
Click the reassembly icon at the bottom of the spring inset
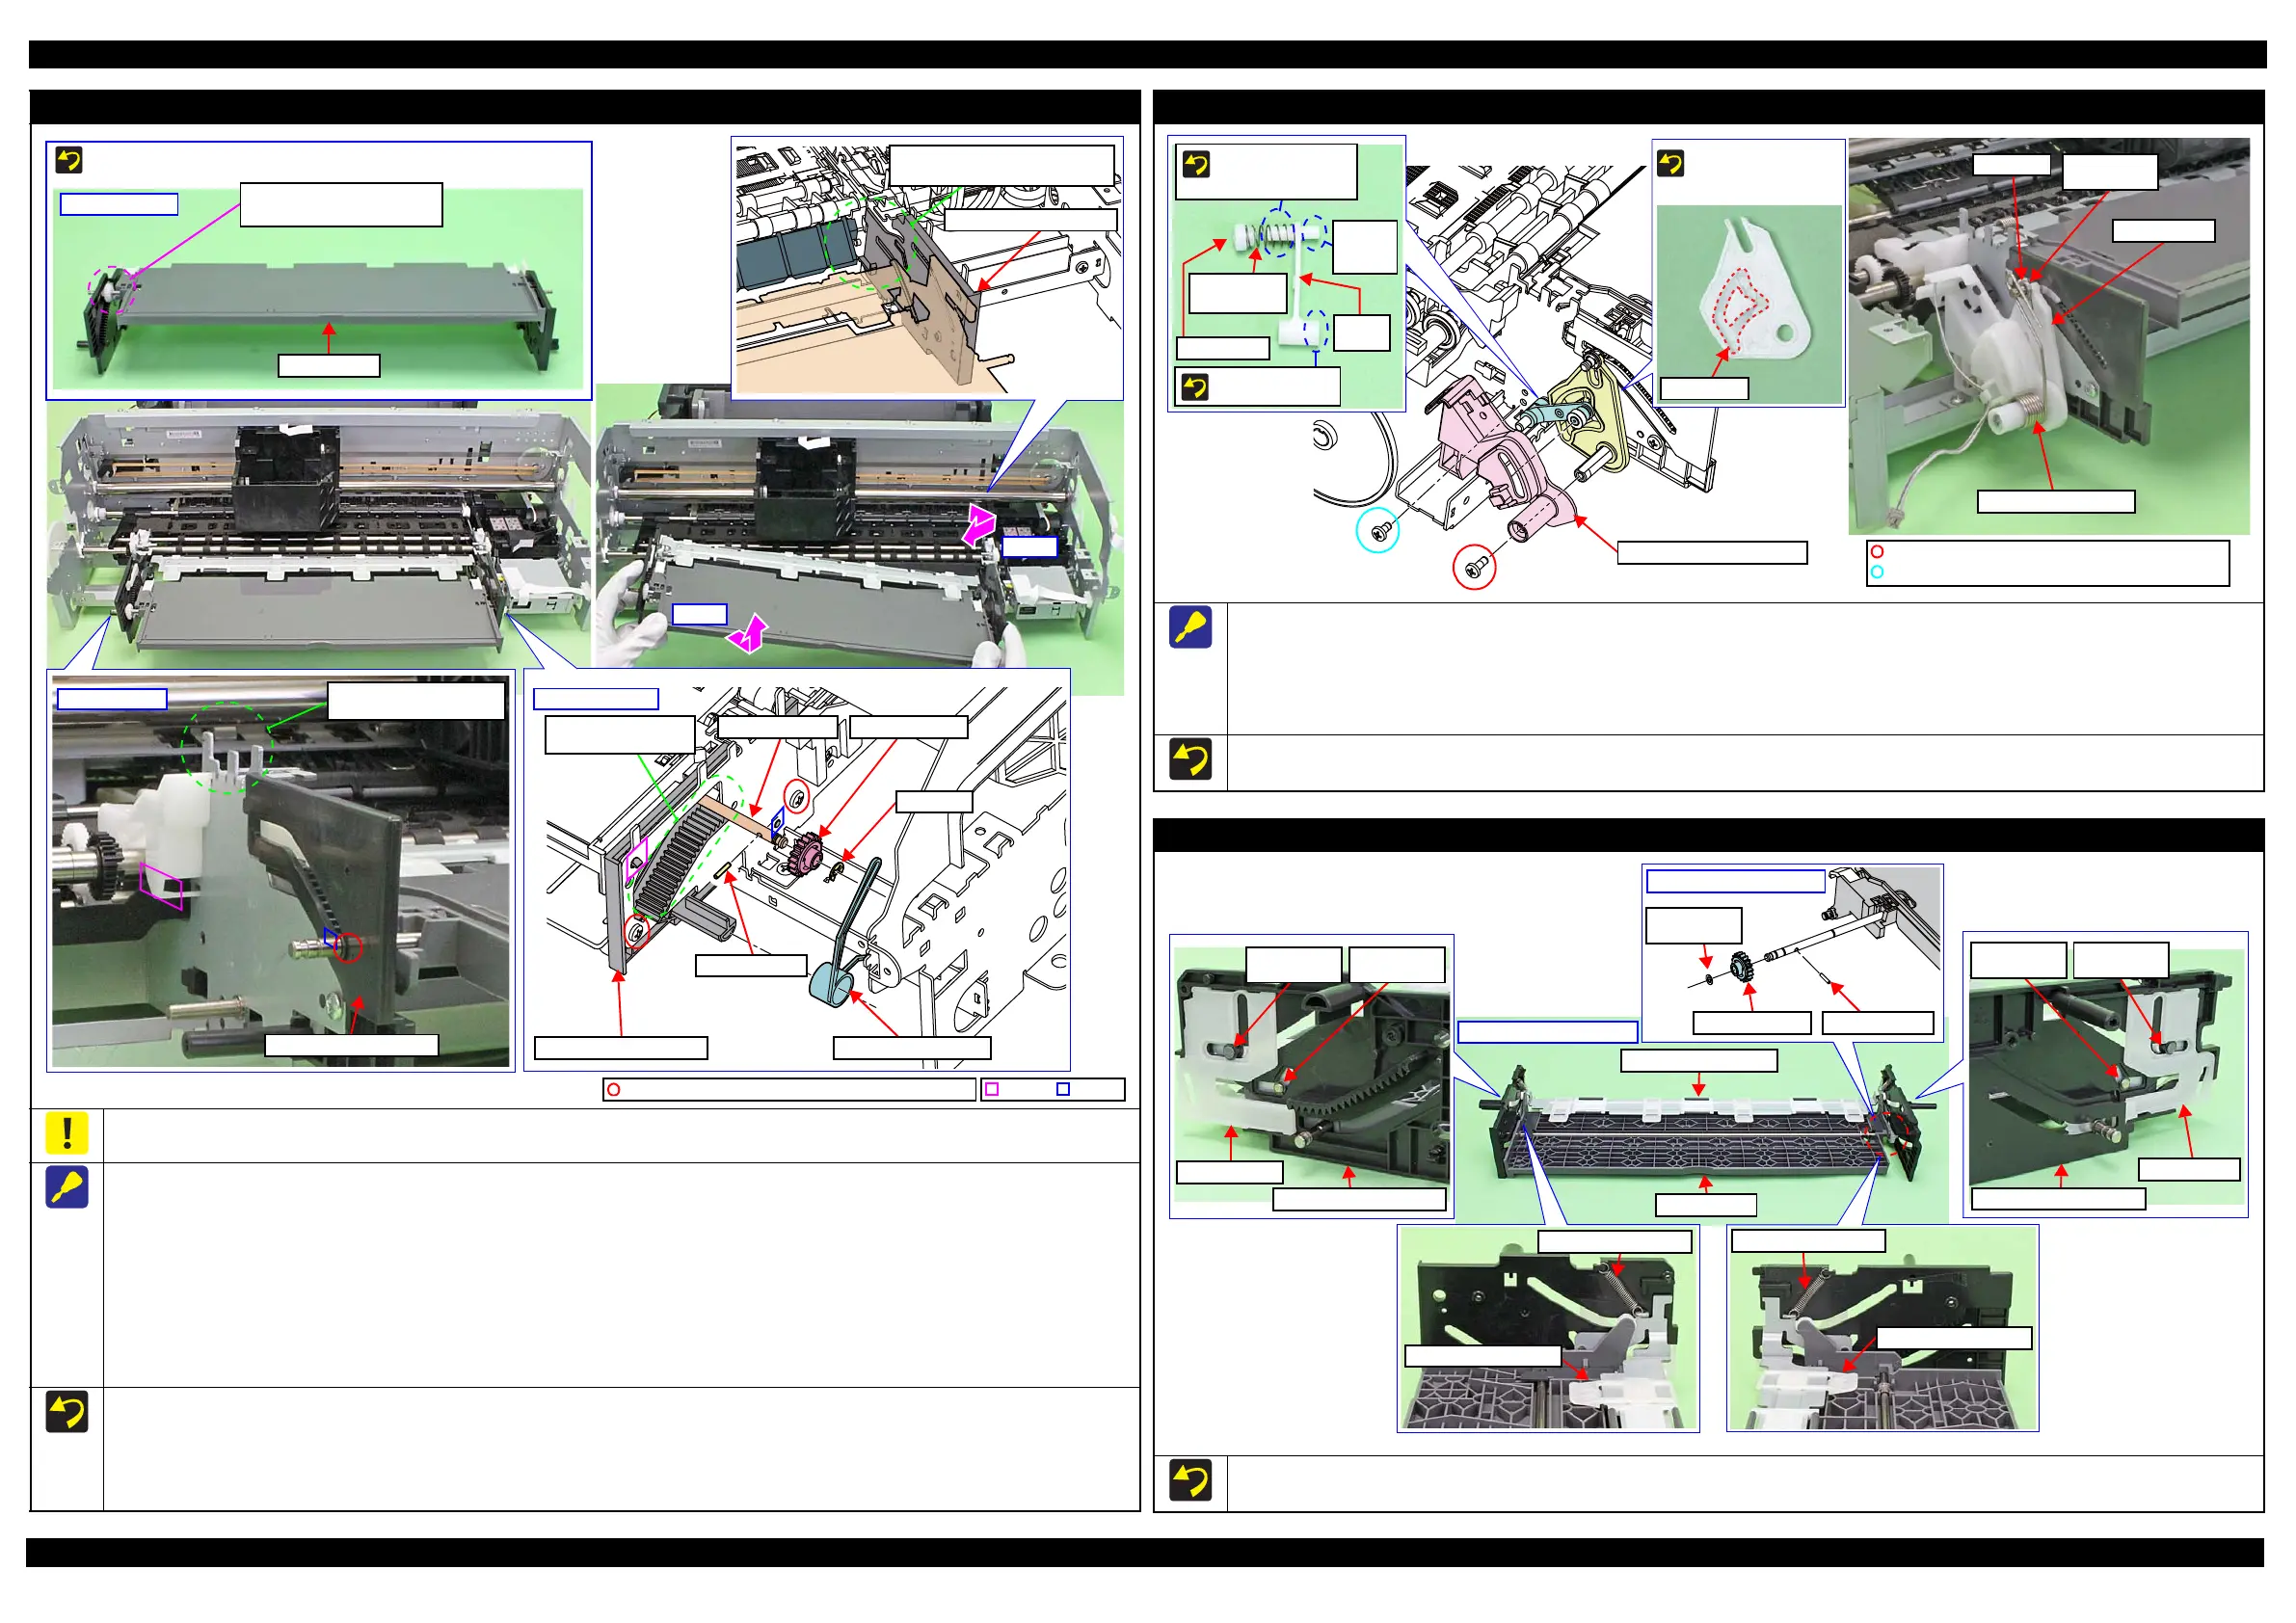pyautogui.click(x=1194, y=386)
